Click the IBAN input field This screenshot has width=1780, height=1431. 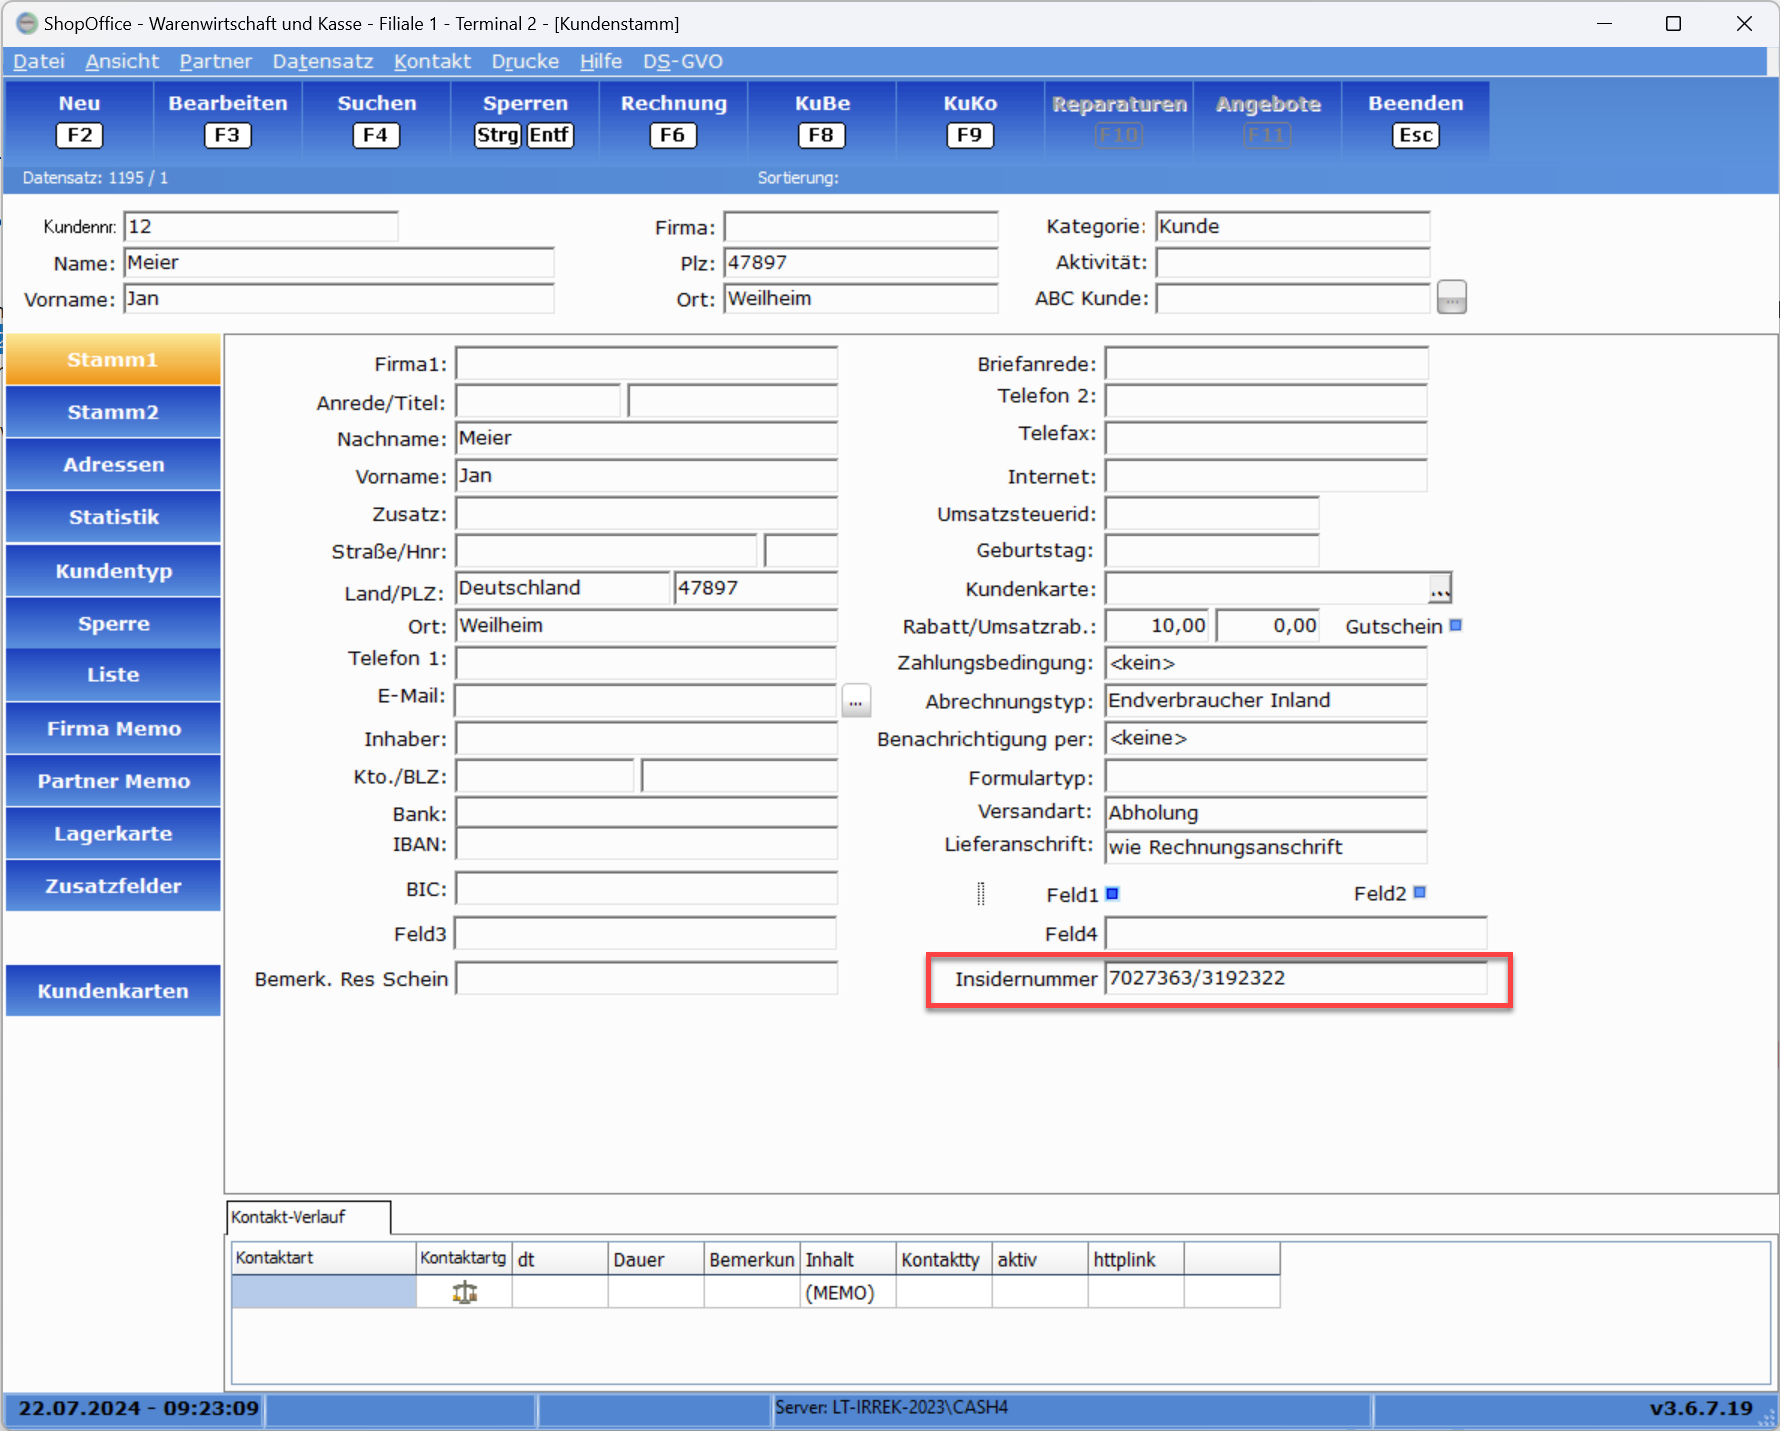click(646, 845)
